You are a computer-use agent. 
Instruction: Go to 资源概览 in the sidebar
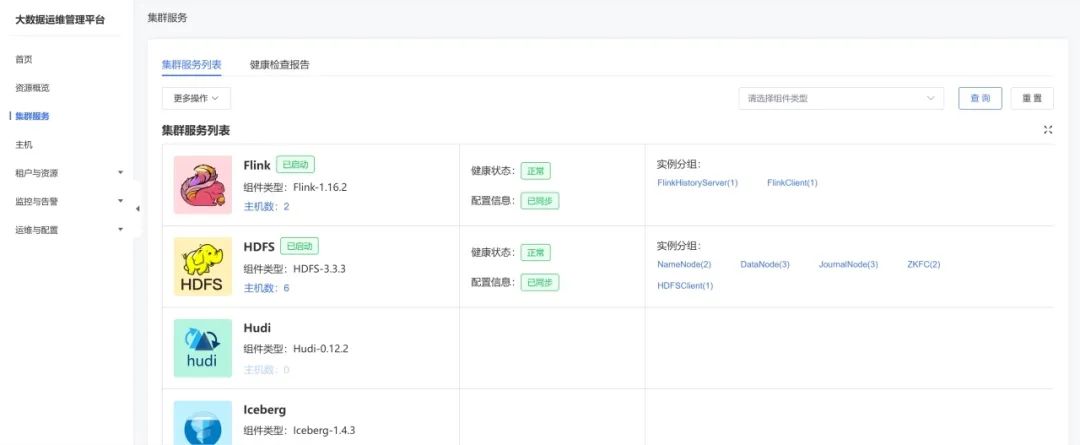pyautogui.click(x=32, y=88)
